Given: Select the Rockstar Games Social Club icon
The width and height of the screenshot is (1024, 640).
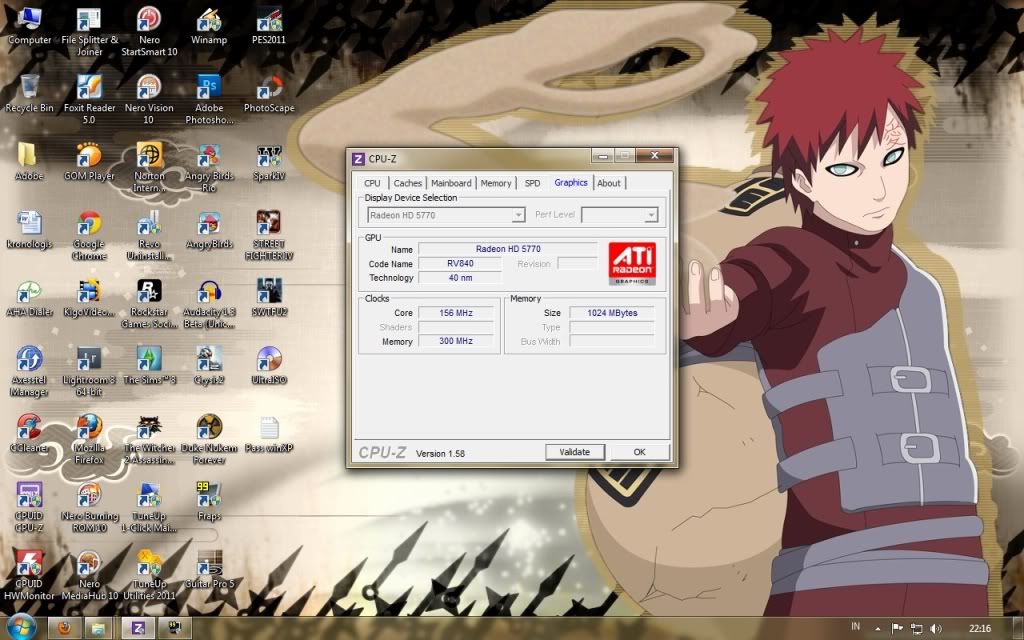Looking at the screenshot, I should [x=149, y=304].
